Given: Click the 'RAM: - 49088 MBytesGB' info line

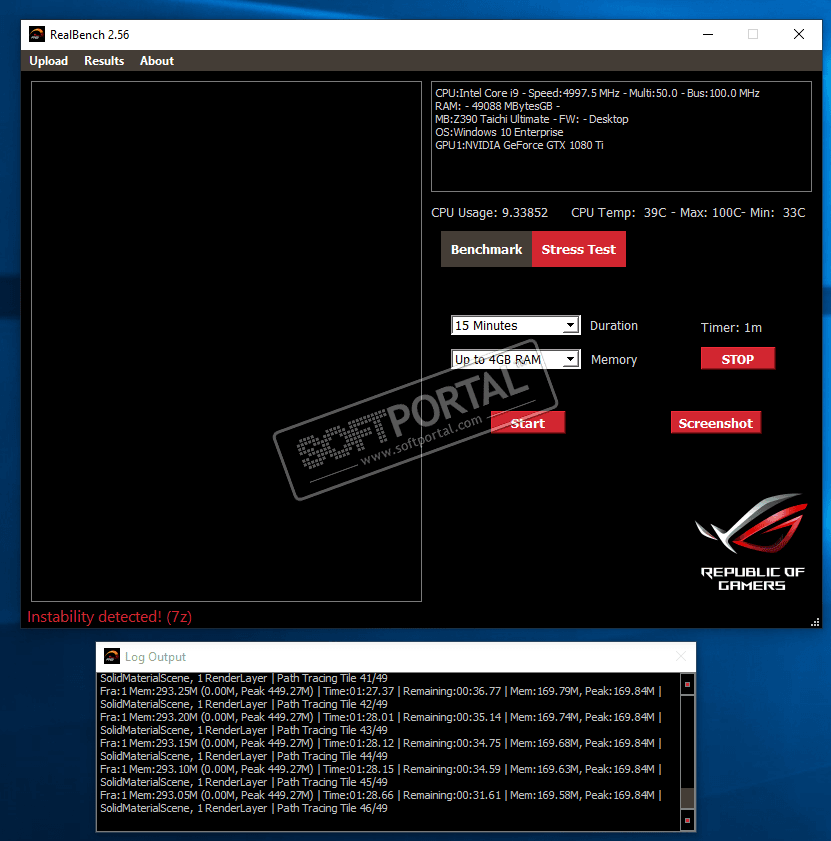Looking at the screenshot, I should click(x=497, y=106).
